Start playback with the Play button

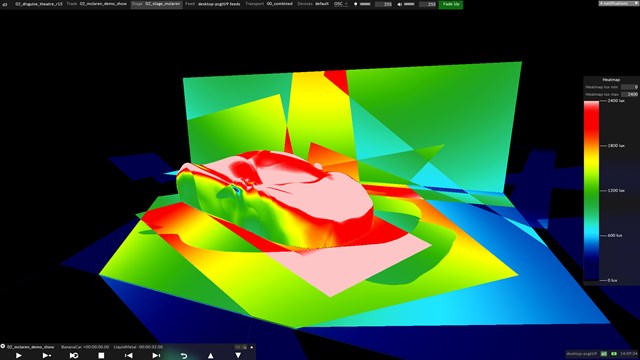tap(18, 356)
